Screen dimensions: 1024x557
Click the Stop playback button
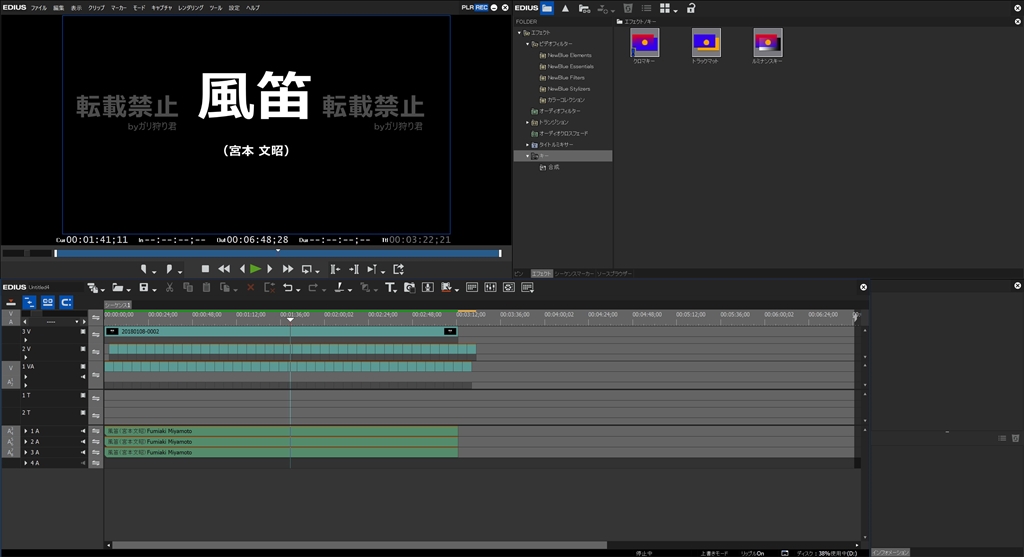tap(205, 269)
